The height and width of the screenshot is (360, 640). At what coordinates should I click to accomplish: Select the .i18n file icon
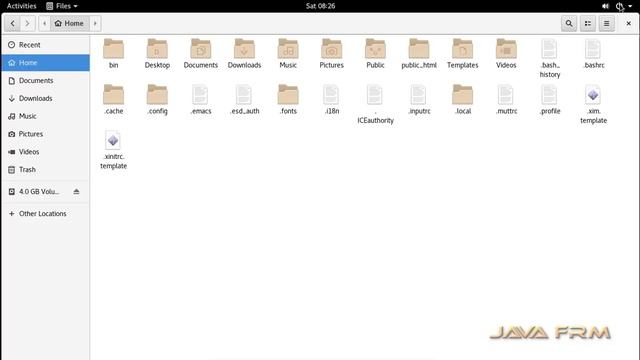[331, 94]
